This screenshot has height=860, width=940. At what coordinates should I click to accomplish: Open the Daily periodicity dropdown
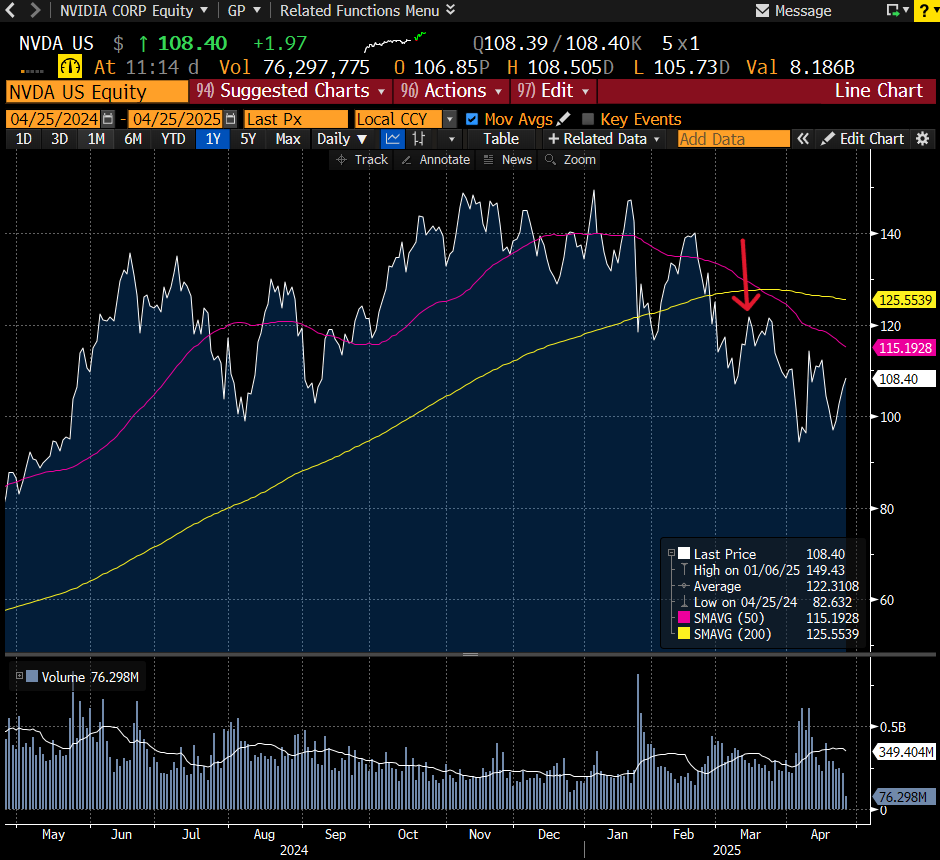pyautogui.click(x=342, y=139)
